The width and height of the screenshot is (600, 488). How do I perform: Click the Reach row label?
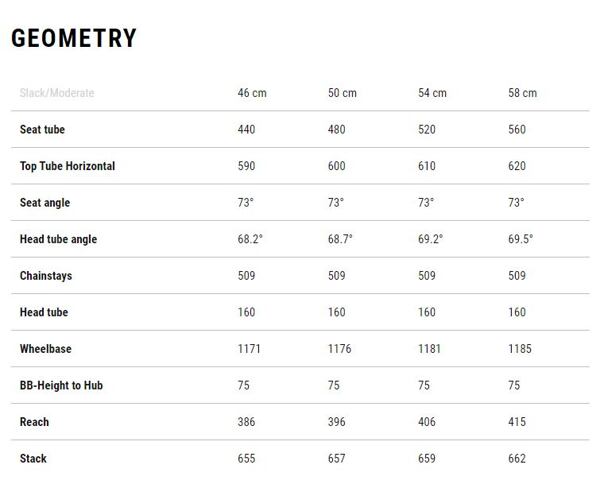[34, 422]
